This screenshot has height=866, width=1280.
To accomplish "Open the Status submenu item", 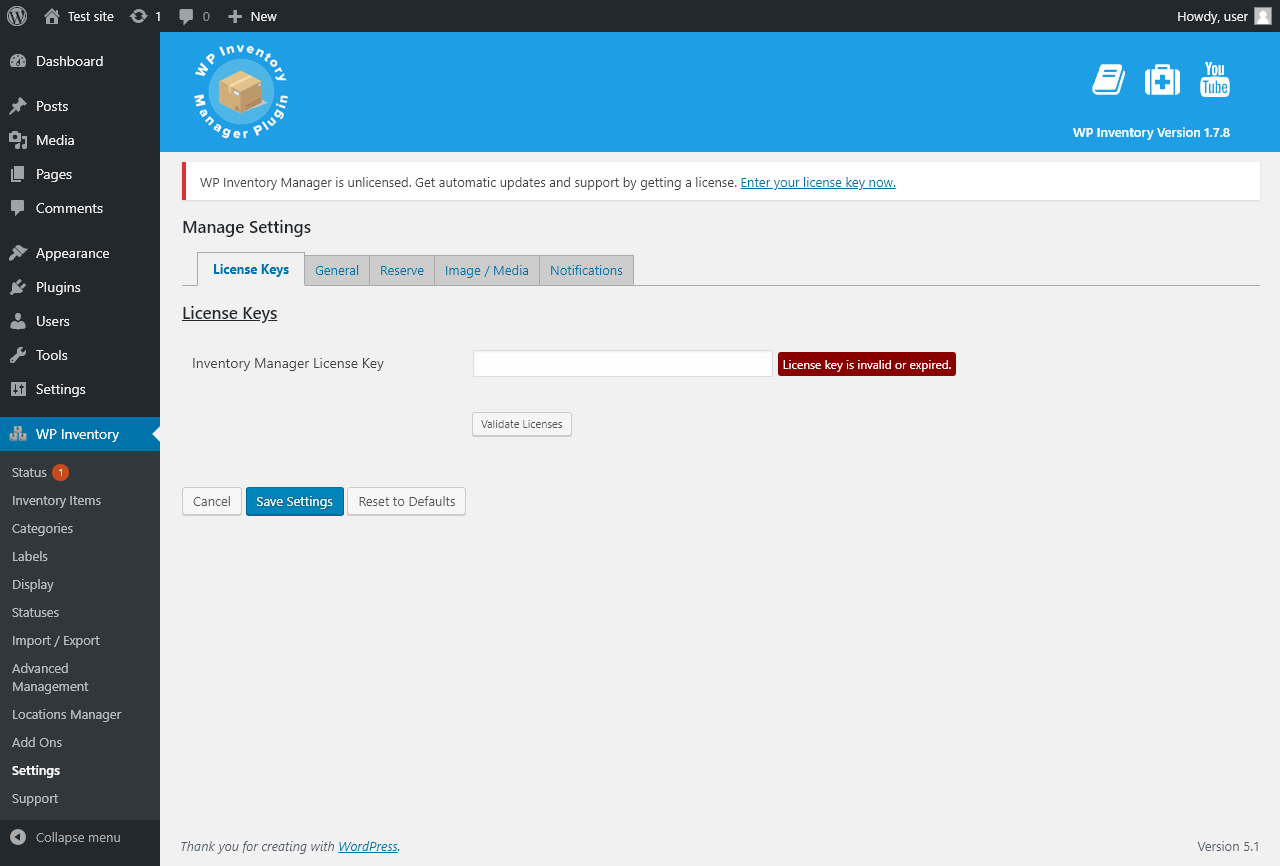I will pos(80,472).
